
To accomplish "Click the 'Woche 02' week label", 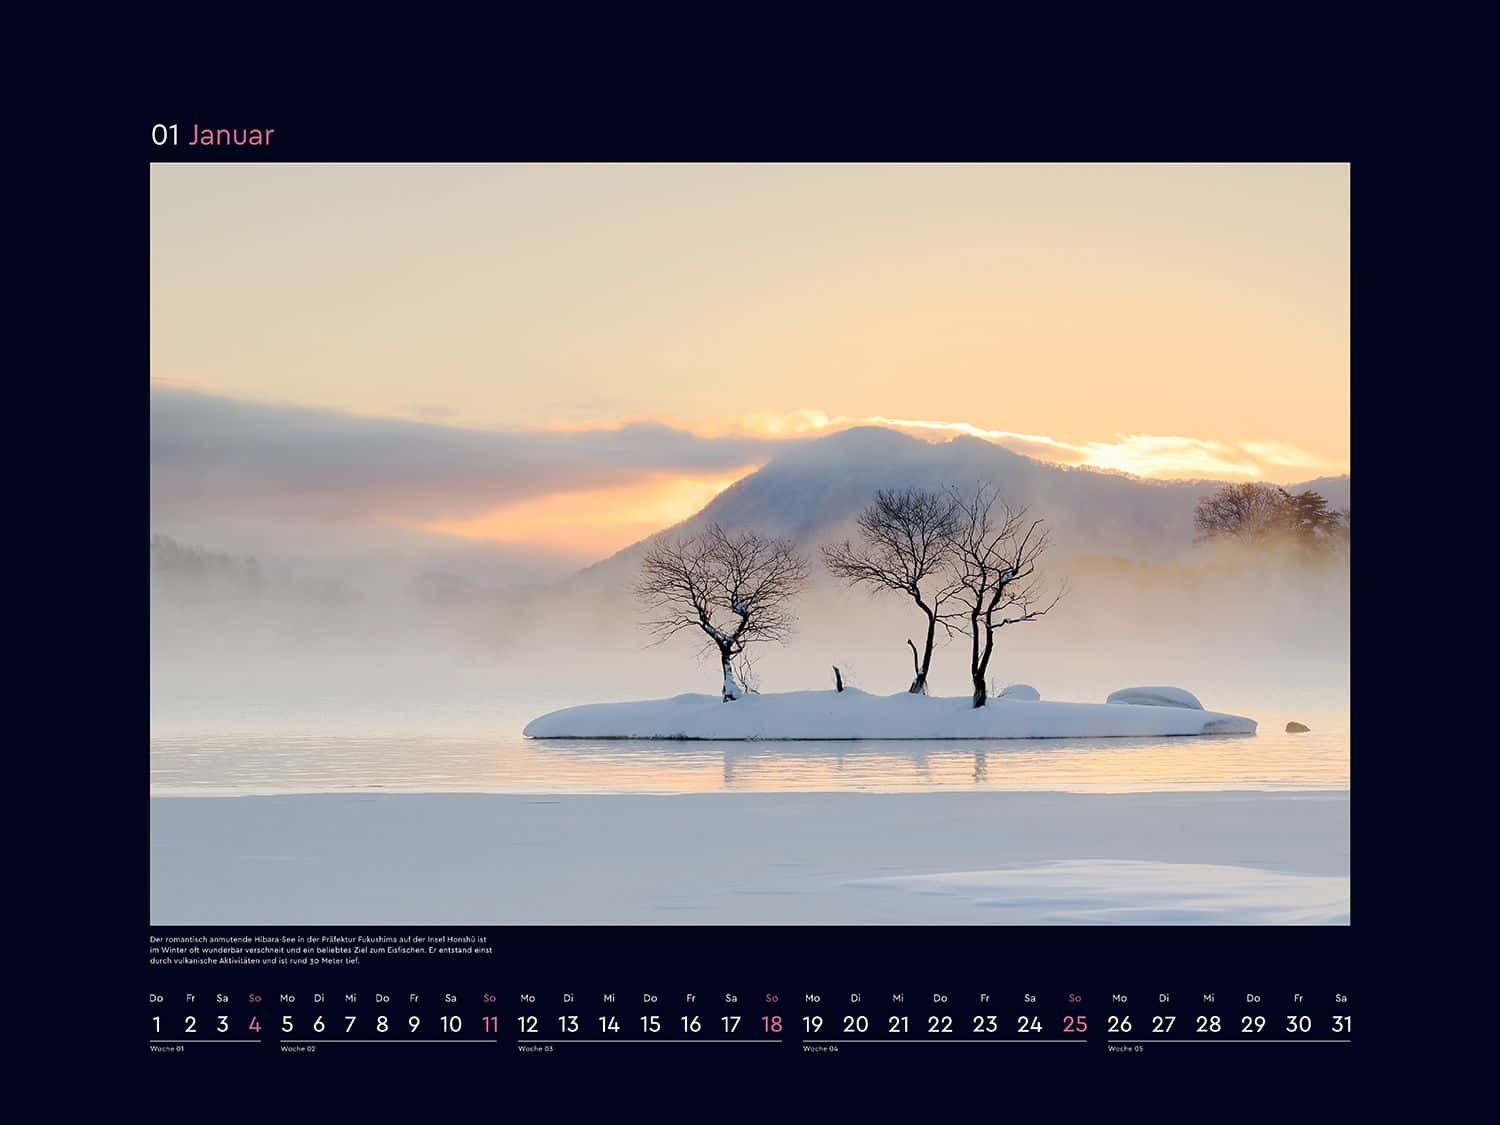I will 298,1049.
